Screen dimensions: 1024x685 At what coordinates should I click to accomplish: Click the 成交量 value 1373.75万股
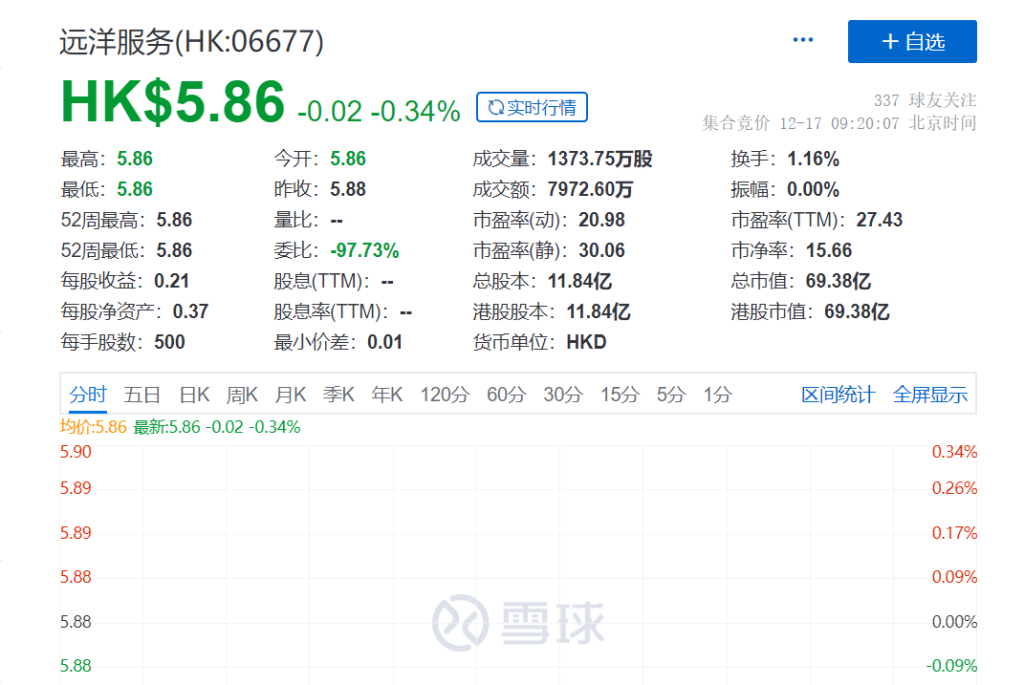pos(600,159)
